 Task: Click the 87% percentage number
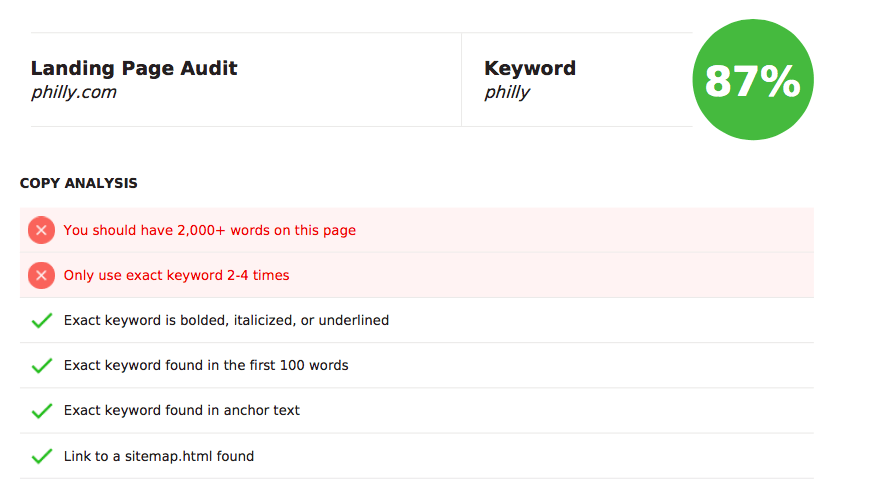(752, 82)
